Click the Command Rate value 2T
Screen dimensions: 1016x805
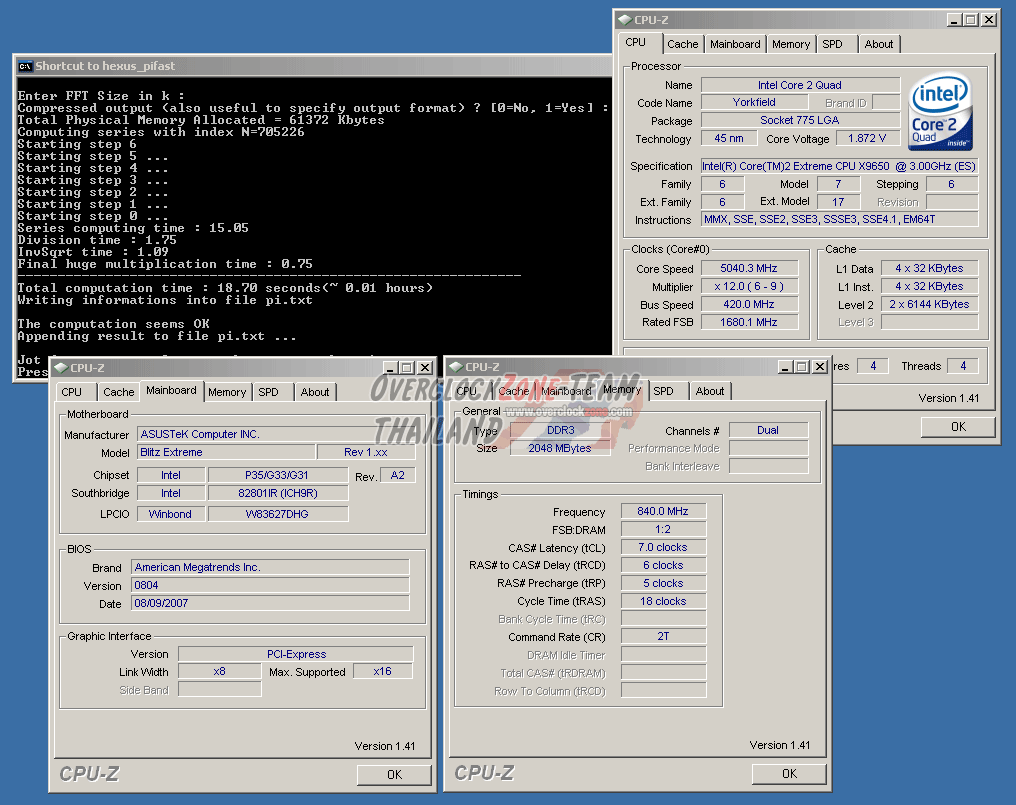[x=664, y=636]
